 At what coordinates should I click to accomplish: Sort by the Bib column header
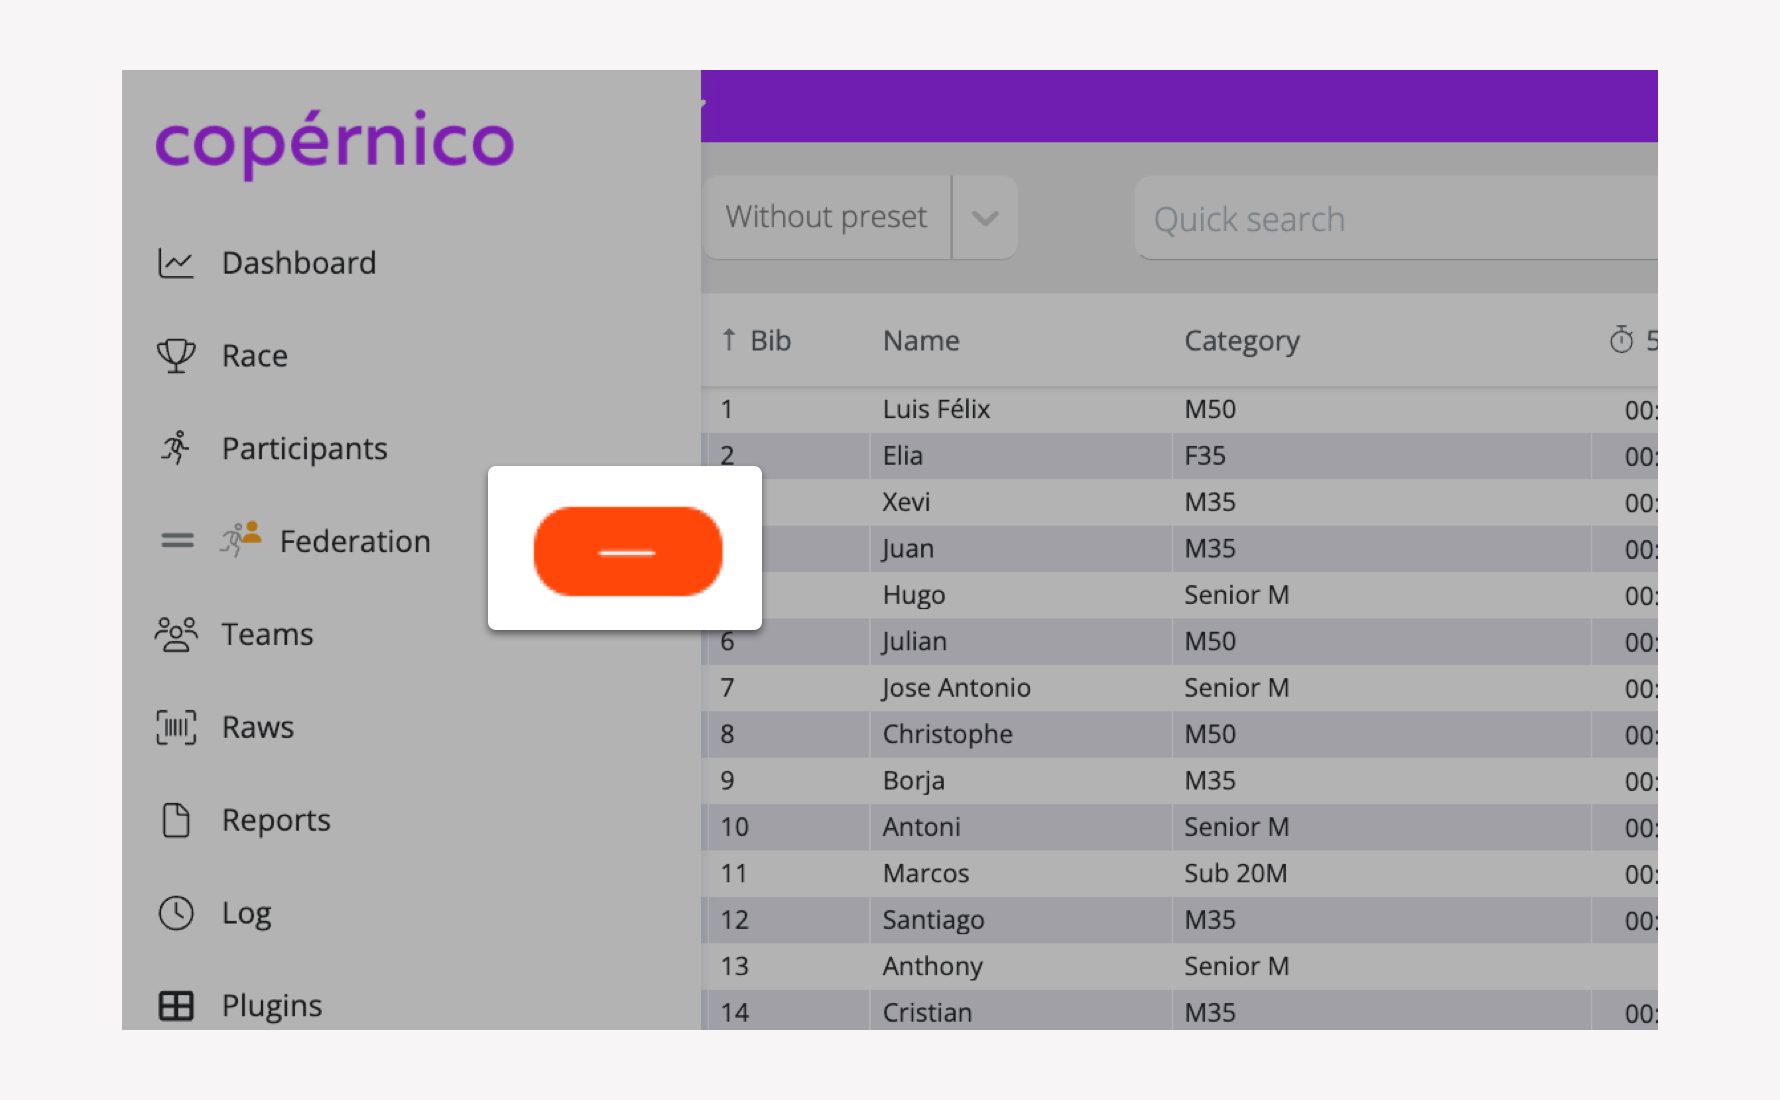pyautogui.click(x=771, y=340)
